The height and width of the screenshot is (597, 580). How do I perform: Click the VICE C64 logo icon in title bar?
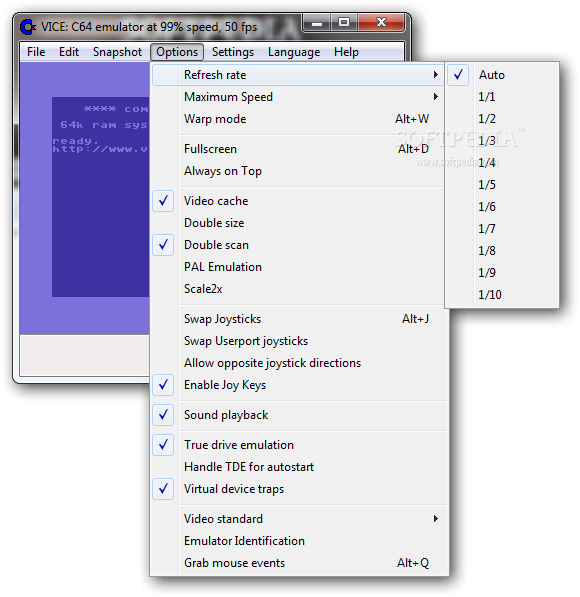tap(27, 27)
